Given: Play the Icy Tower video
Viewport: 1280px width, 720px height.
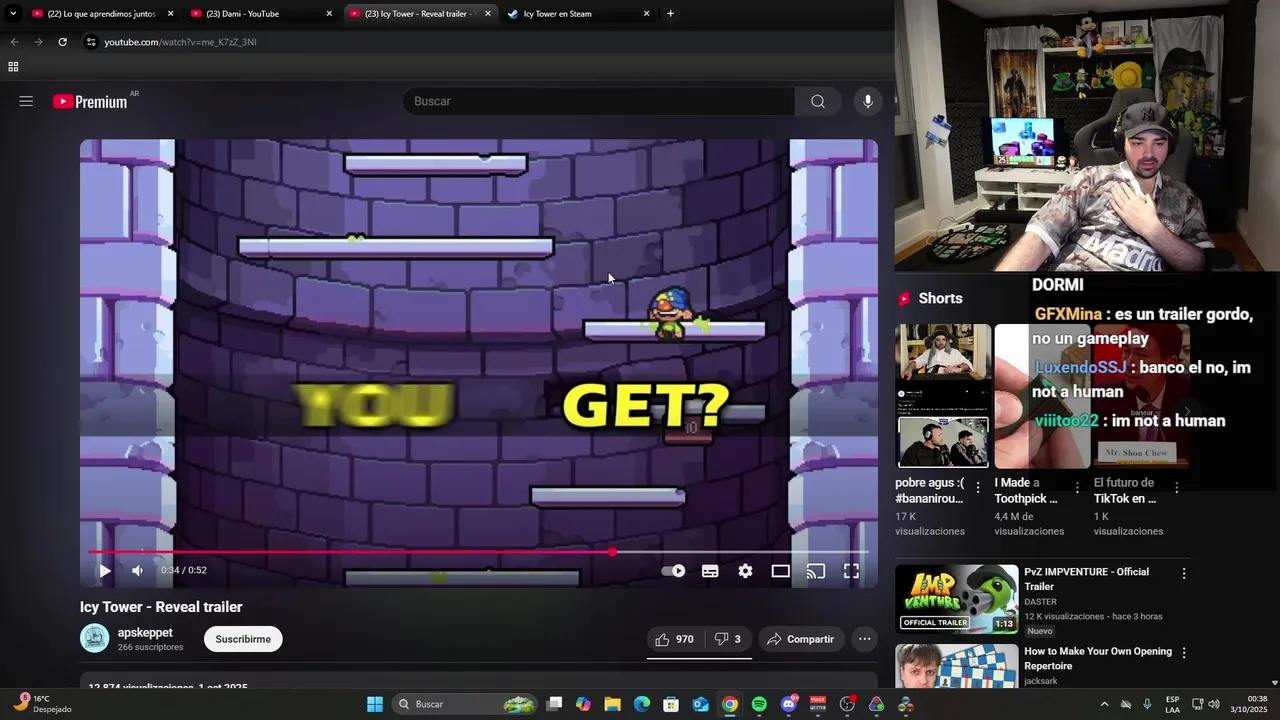Looking at the screenshot, I should [x=104, y=571].
